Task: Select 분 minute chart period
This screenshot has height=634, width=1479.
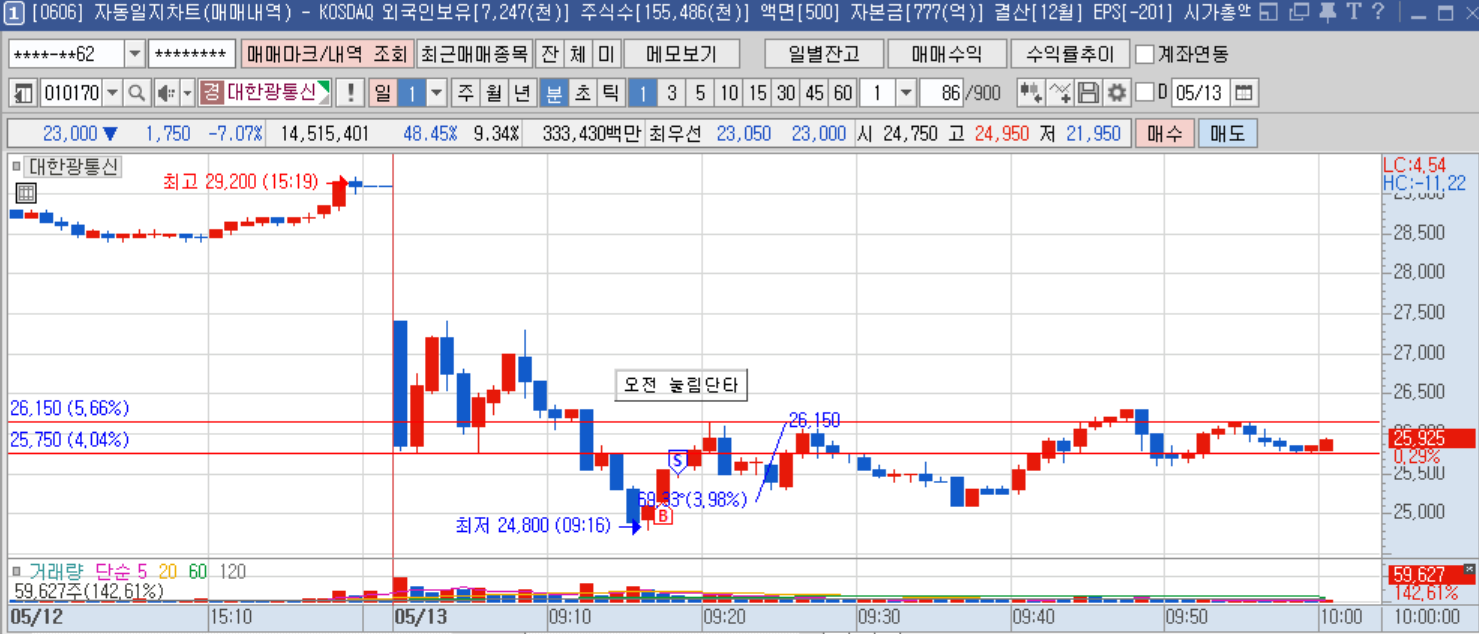Action: (x=553, y=94)
